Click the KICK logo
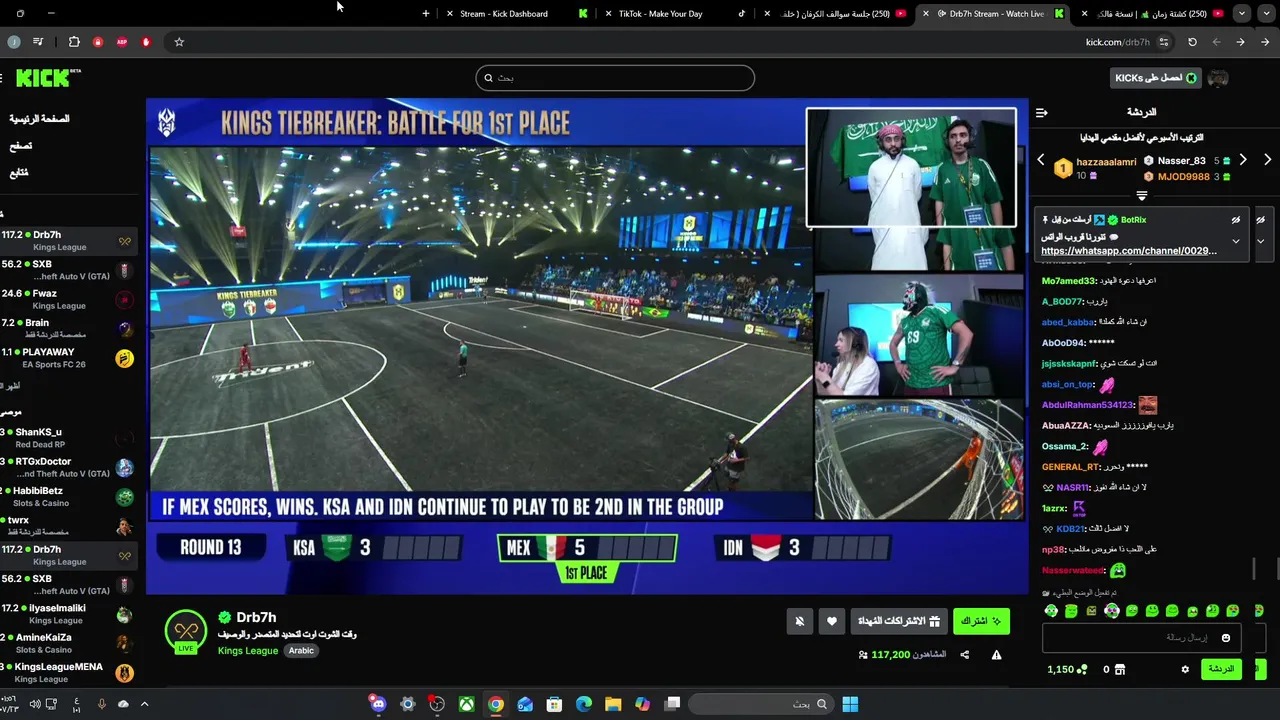This screenshot has height=720, width=1280. (x=42, y=78)
